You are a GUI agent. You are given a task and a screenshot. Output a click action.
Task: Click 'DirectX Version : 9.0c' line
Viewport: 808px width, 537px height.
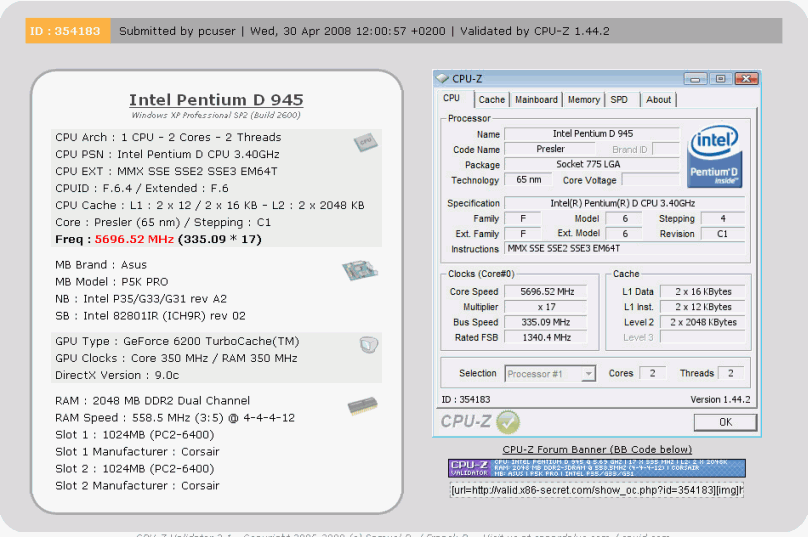pos(117,375)
